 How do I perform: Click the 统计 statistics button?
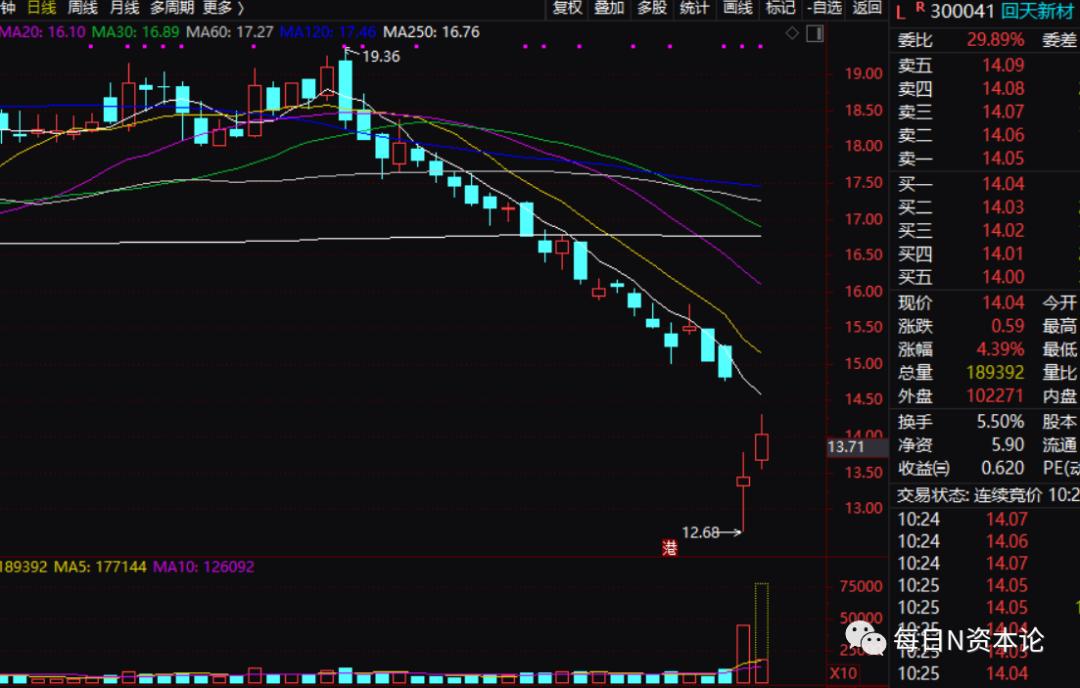694,8
